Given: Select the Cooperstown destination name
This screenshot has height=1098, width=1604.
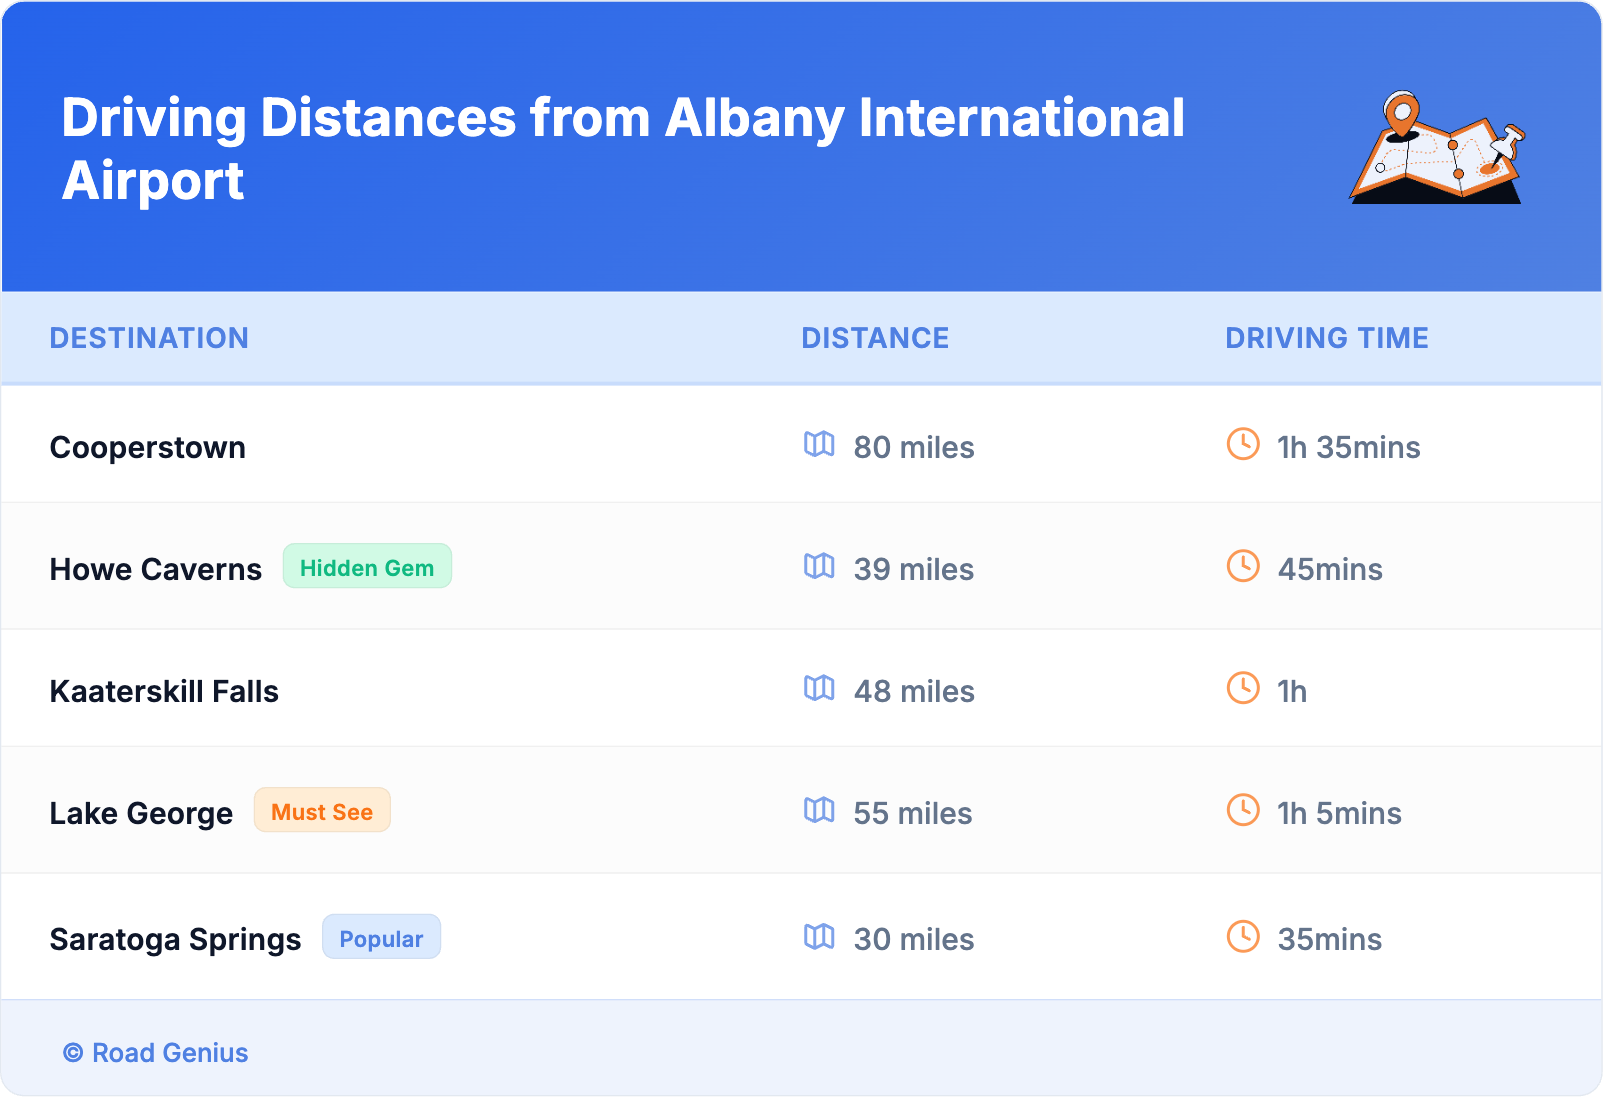Looking at the screenshot, I should 148,447.
